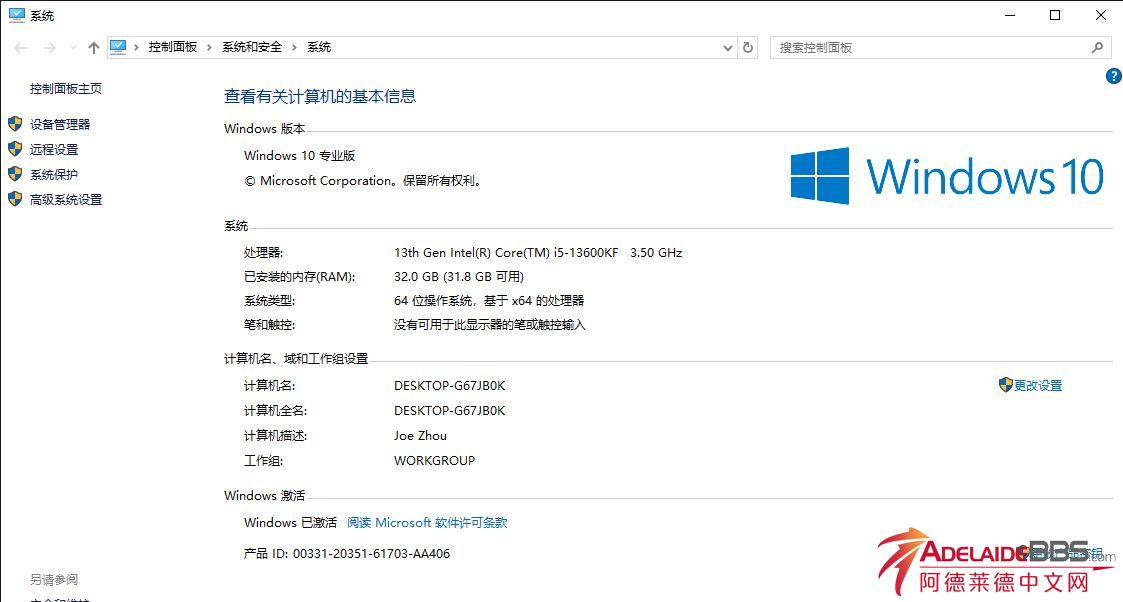Click the shield icon beside 远程设置

(x=15, y=149)
